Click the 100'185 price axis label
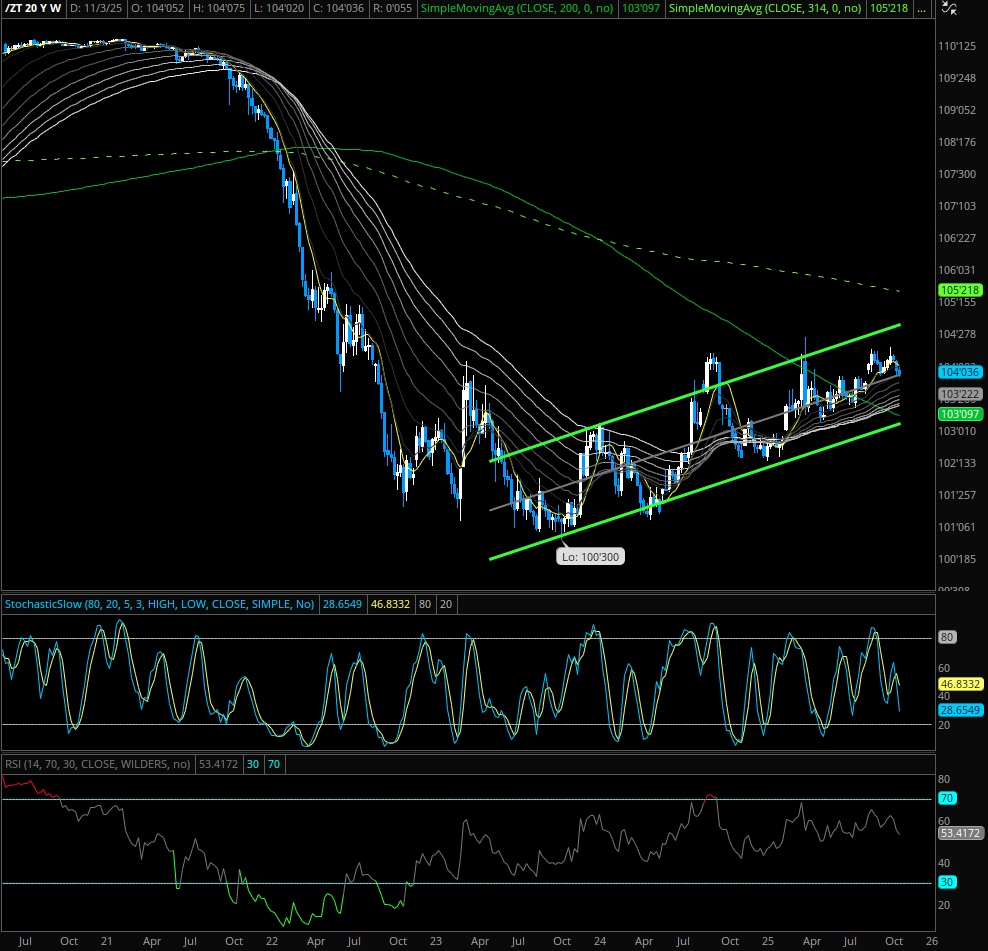The height and width of the screenshot is (951, 988). click(956, 559)
